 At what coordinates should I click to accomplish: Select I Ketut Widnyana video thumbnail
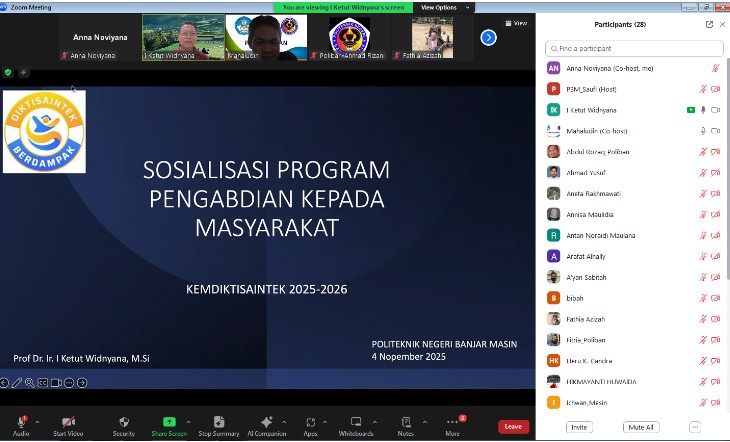click(183, 37)
